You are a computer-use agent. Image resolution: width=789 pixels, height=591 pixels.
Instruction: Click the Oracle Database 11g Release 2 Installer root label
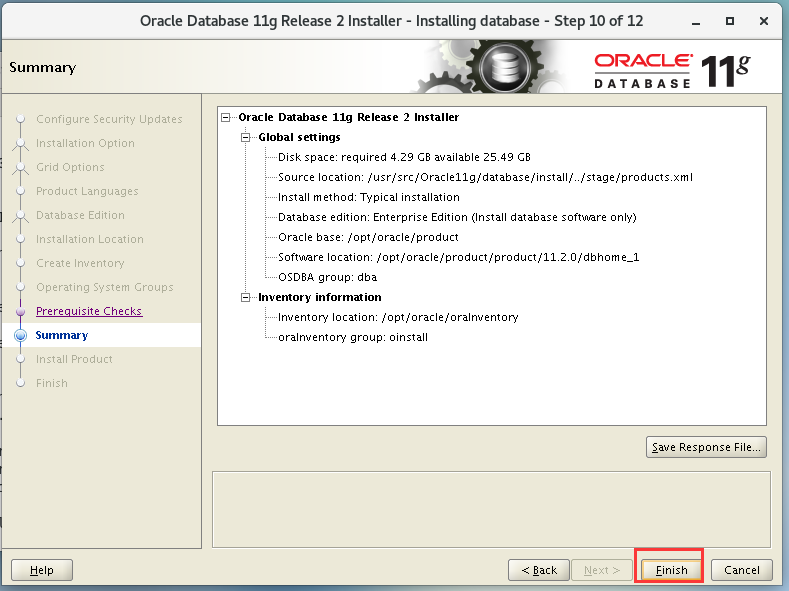[x=349, y=118]
